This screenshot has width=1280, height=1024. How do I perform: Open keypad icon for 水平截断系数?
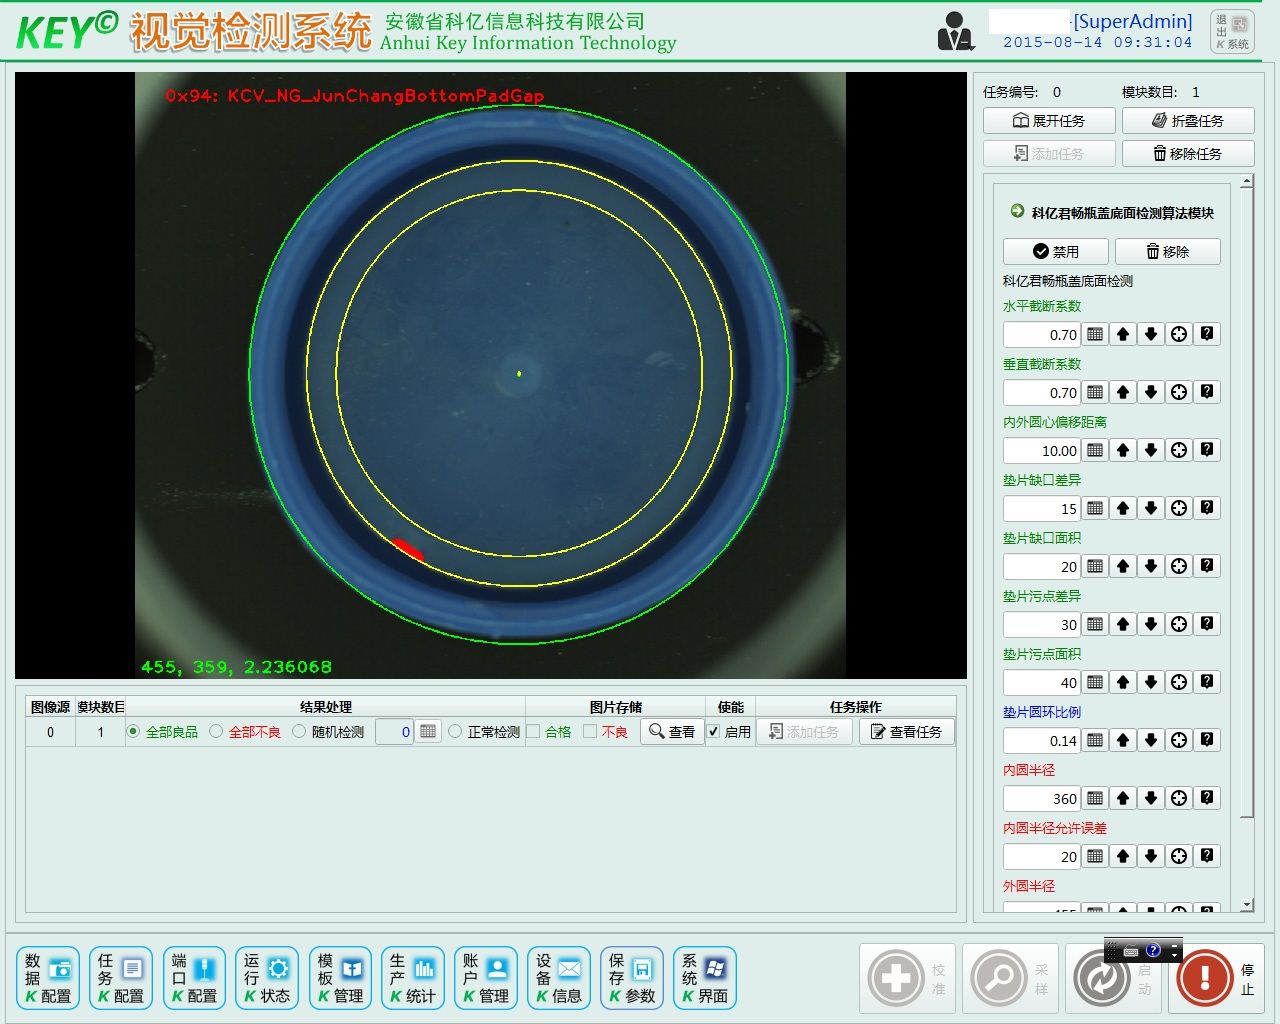[x=1095, y=334]
